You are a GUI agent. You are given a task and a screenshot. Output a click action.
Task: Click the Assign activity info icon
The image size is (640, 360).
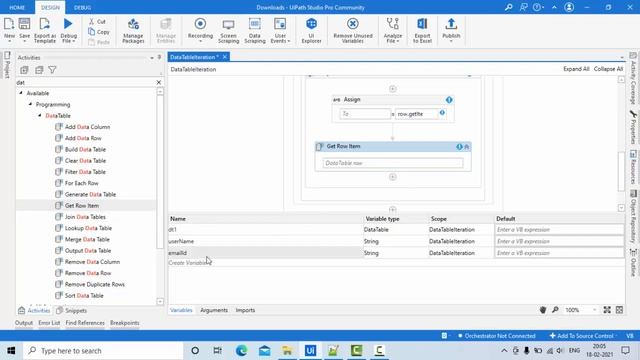(x=449, y=100)
